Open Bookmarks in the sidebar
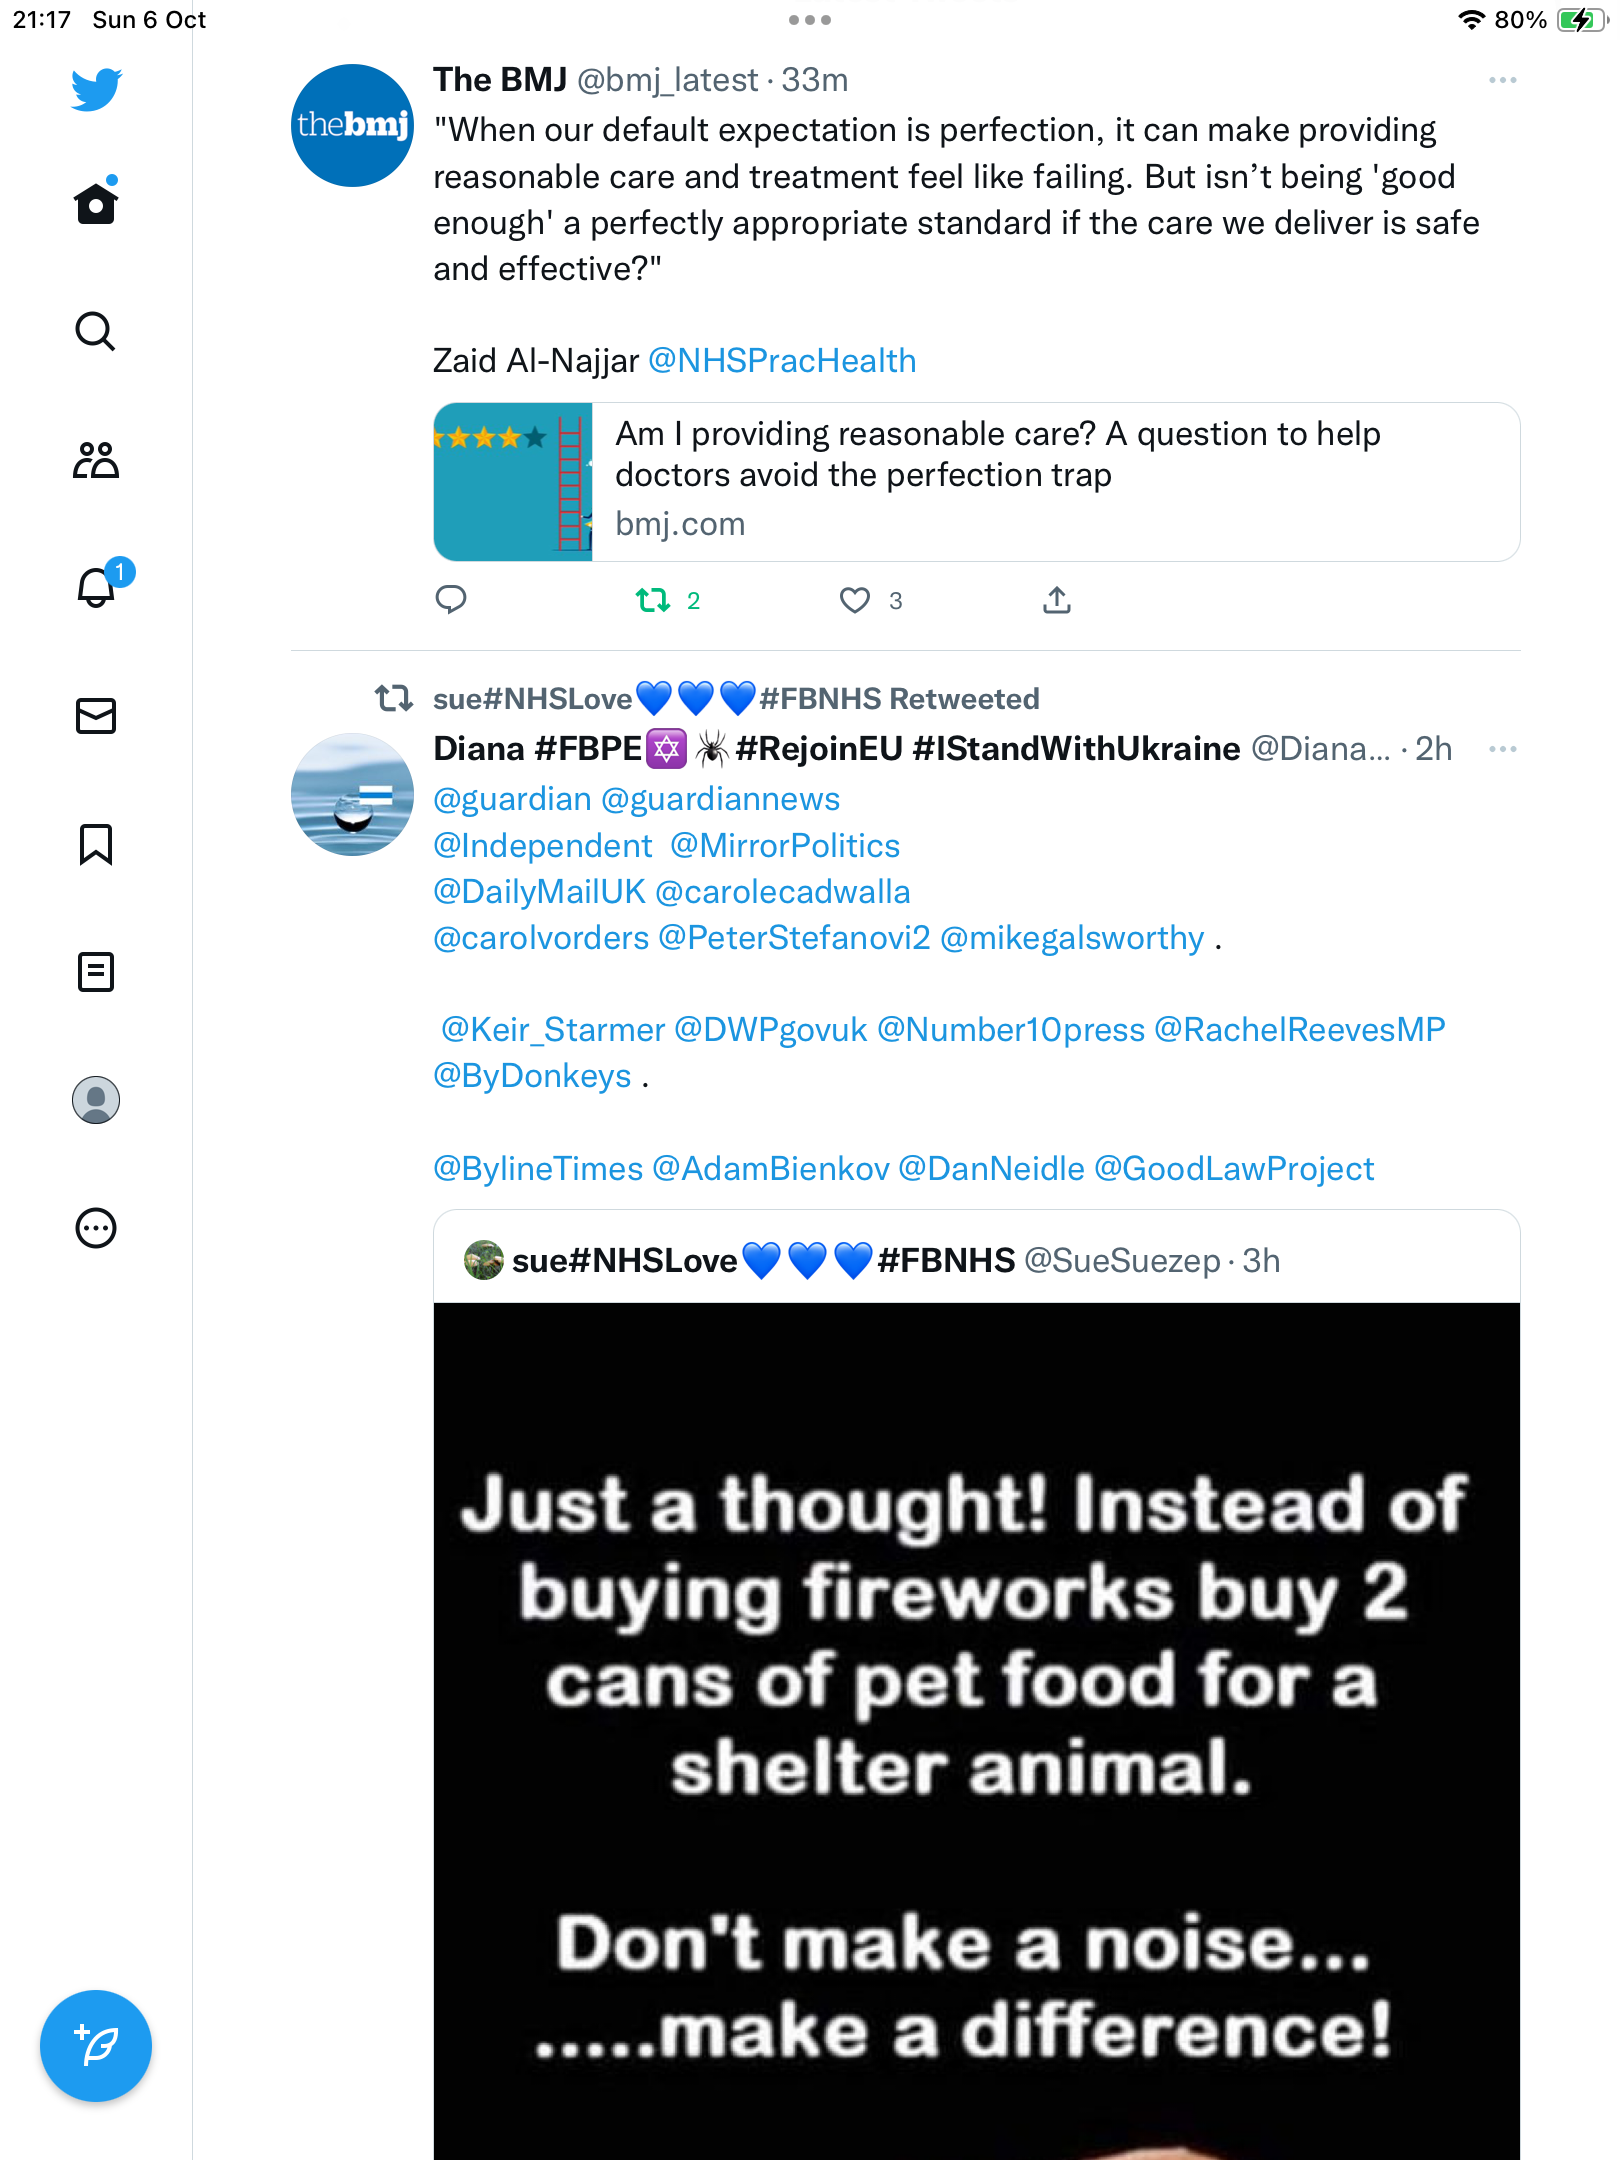The image size is (1620, 2160). [96, 844]
